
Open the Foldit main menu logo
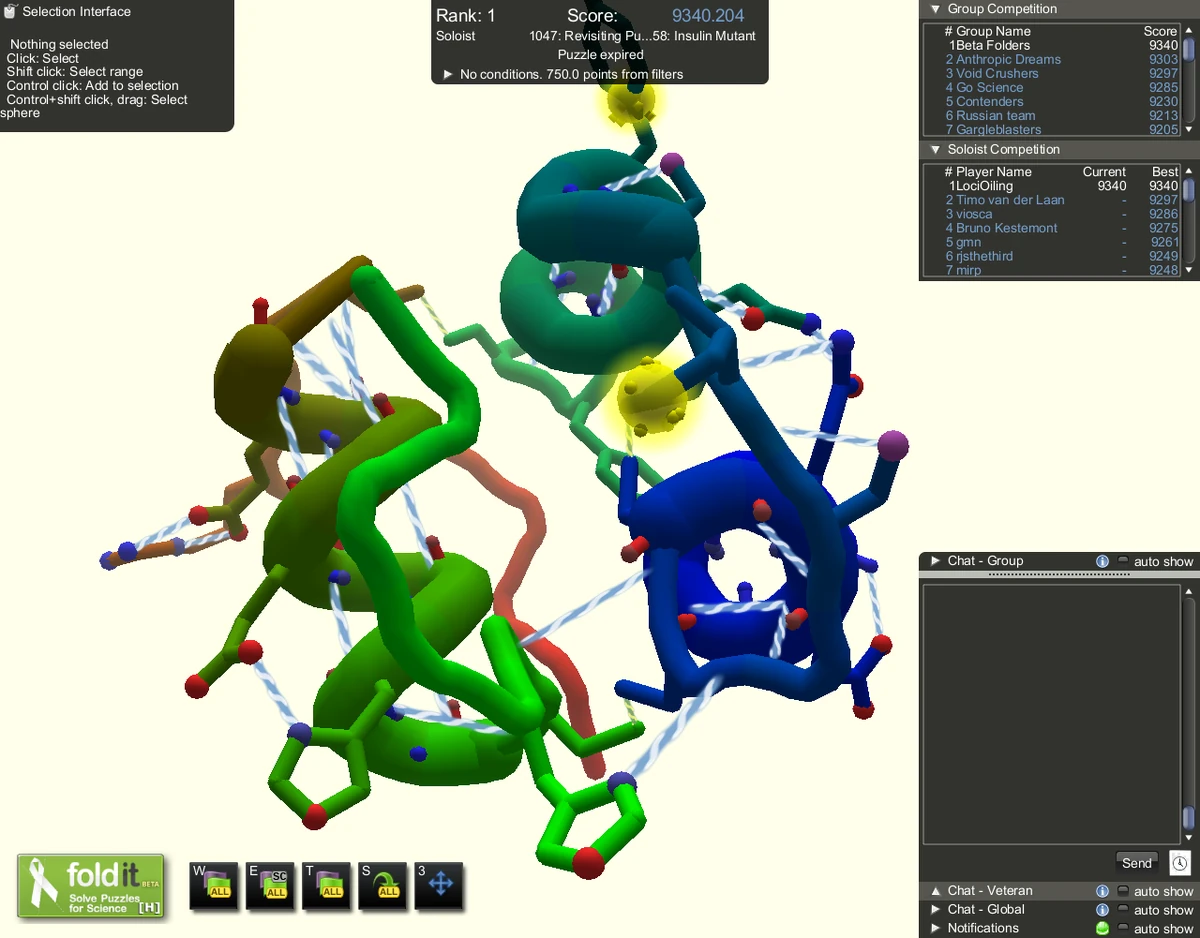pyautogui.click(x=91, y=886)
